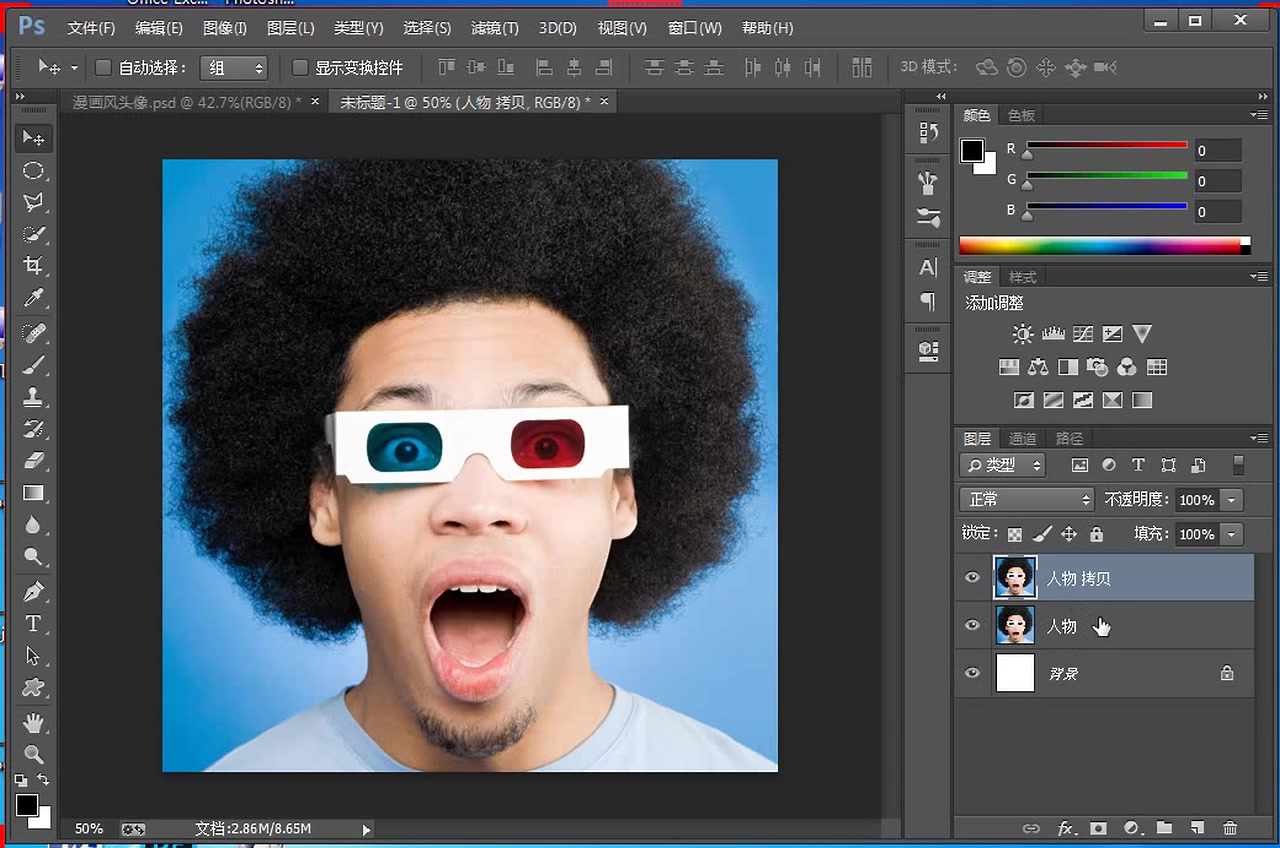Toggle visibility of 人物 layer
Image resolution: width=1280 pixels, height=848 pixels.
coord(972,625)
